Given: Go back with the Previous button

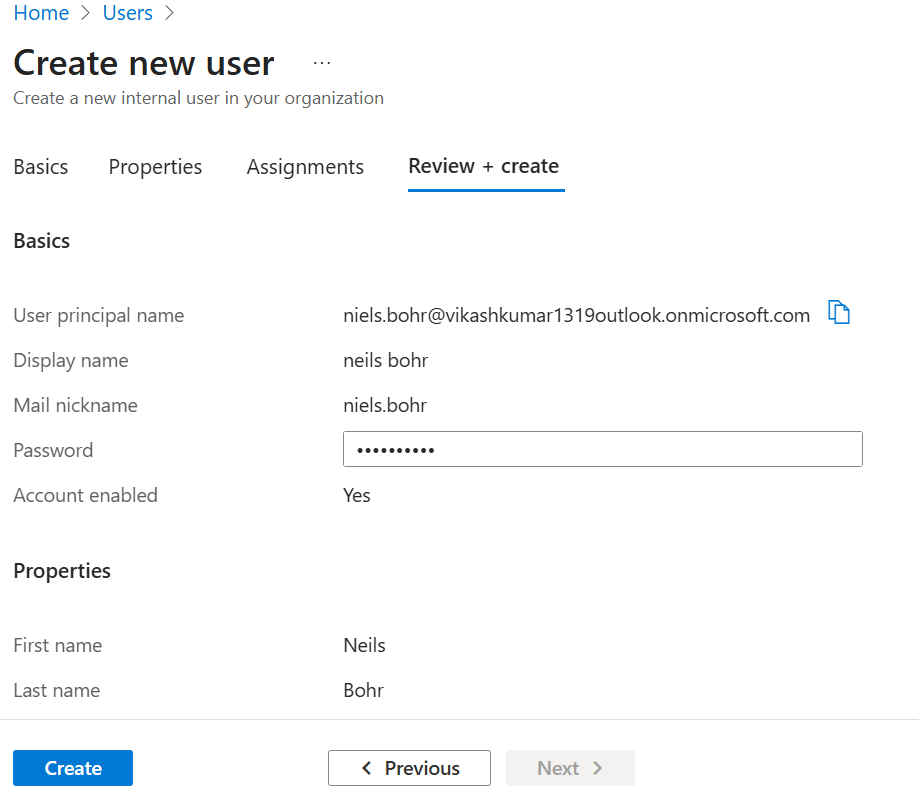Looking at the screenshot, I should (x=409, y=768).
